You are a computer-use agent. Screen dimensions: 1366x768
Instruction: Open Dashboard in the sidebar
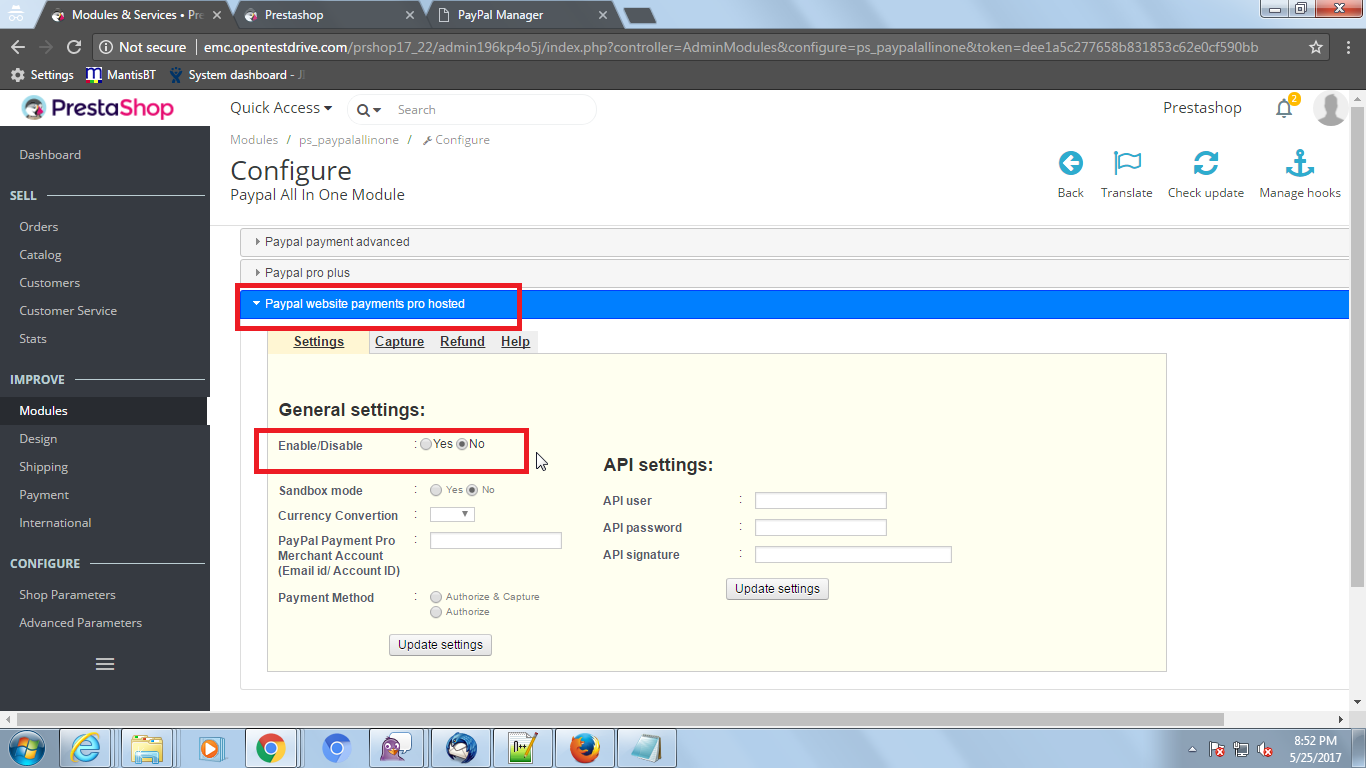point(50,155)
